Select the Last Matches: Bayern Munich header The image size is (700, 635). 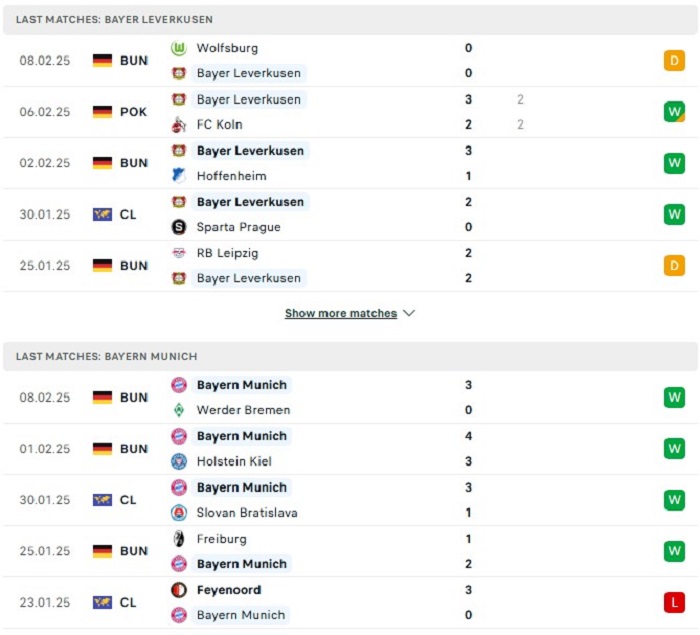350,356
